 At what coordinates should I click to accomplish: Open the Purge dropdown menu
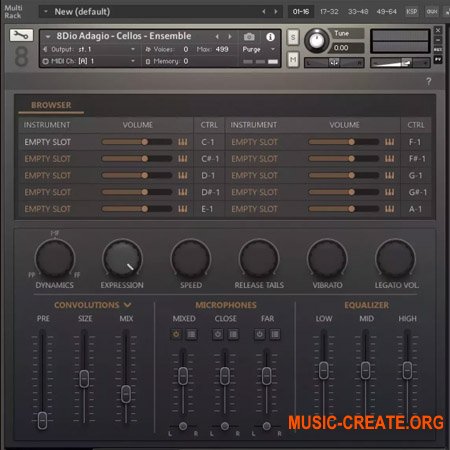(259, 49)
